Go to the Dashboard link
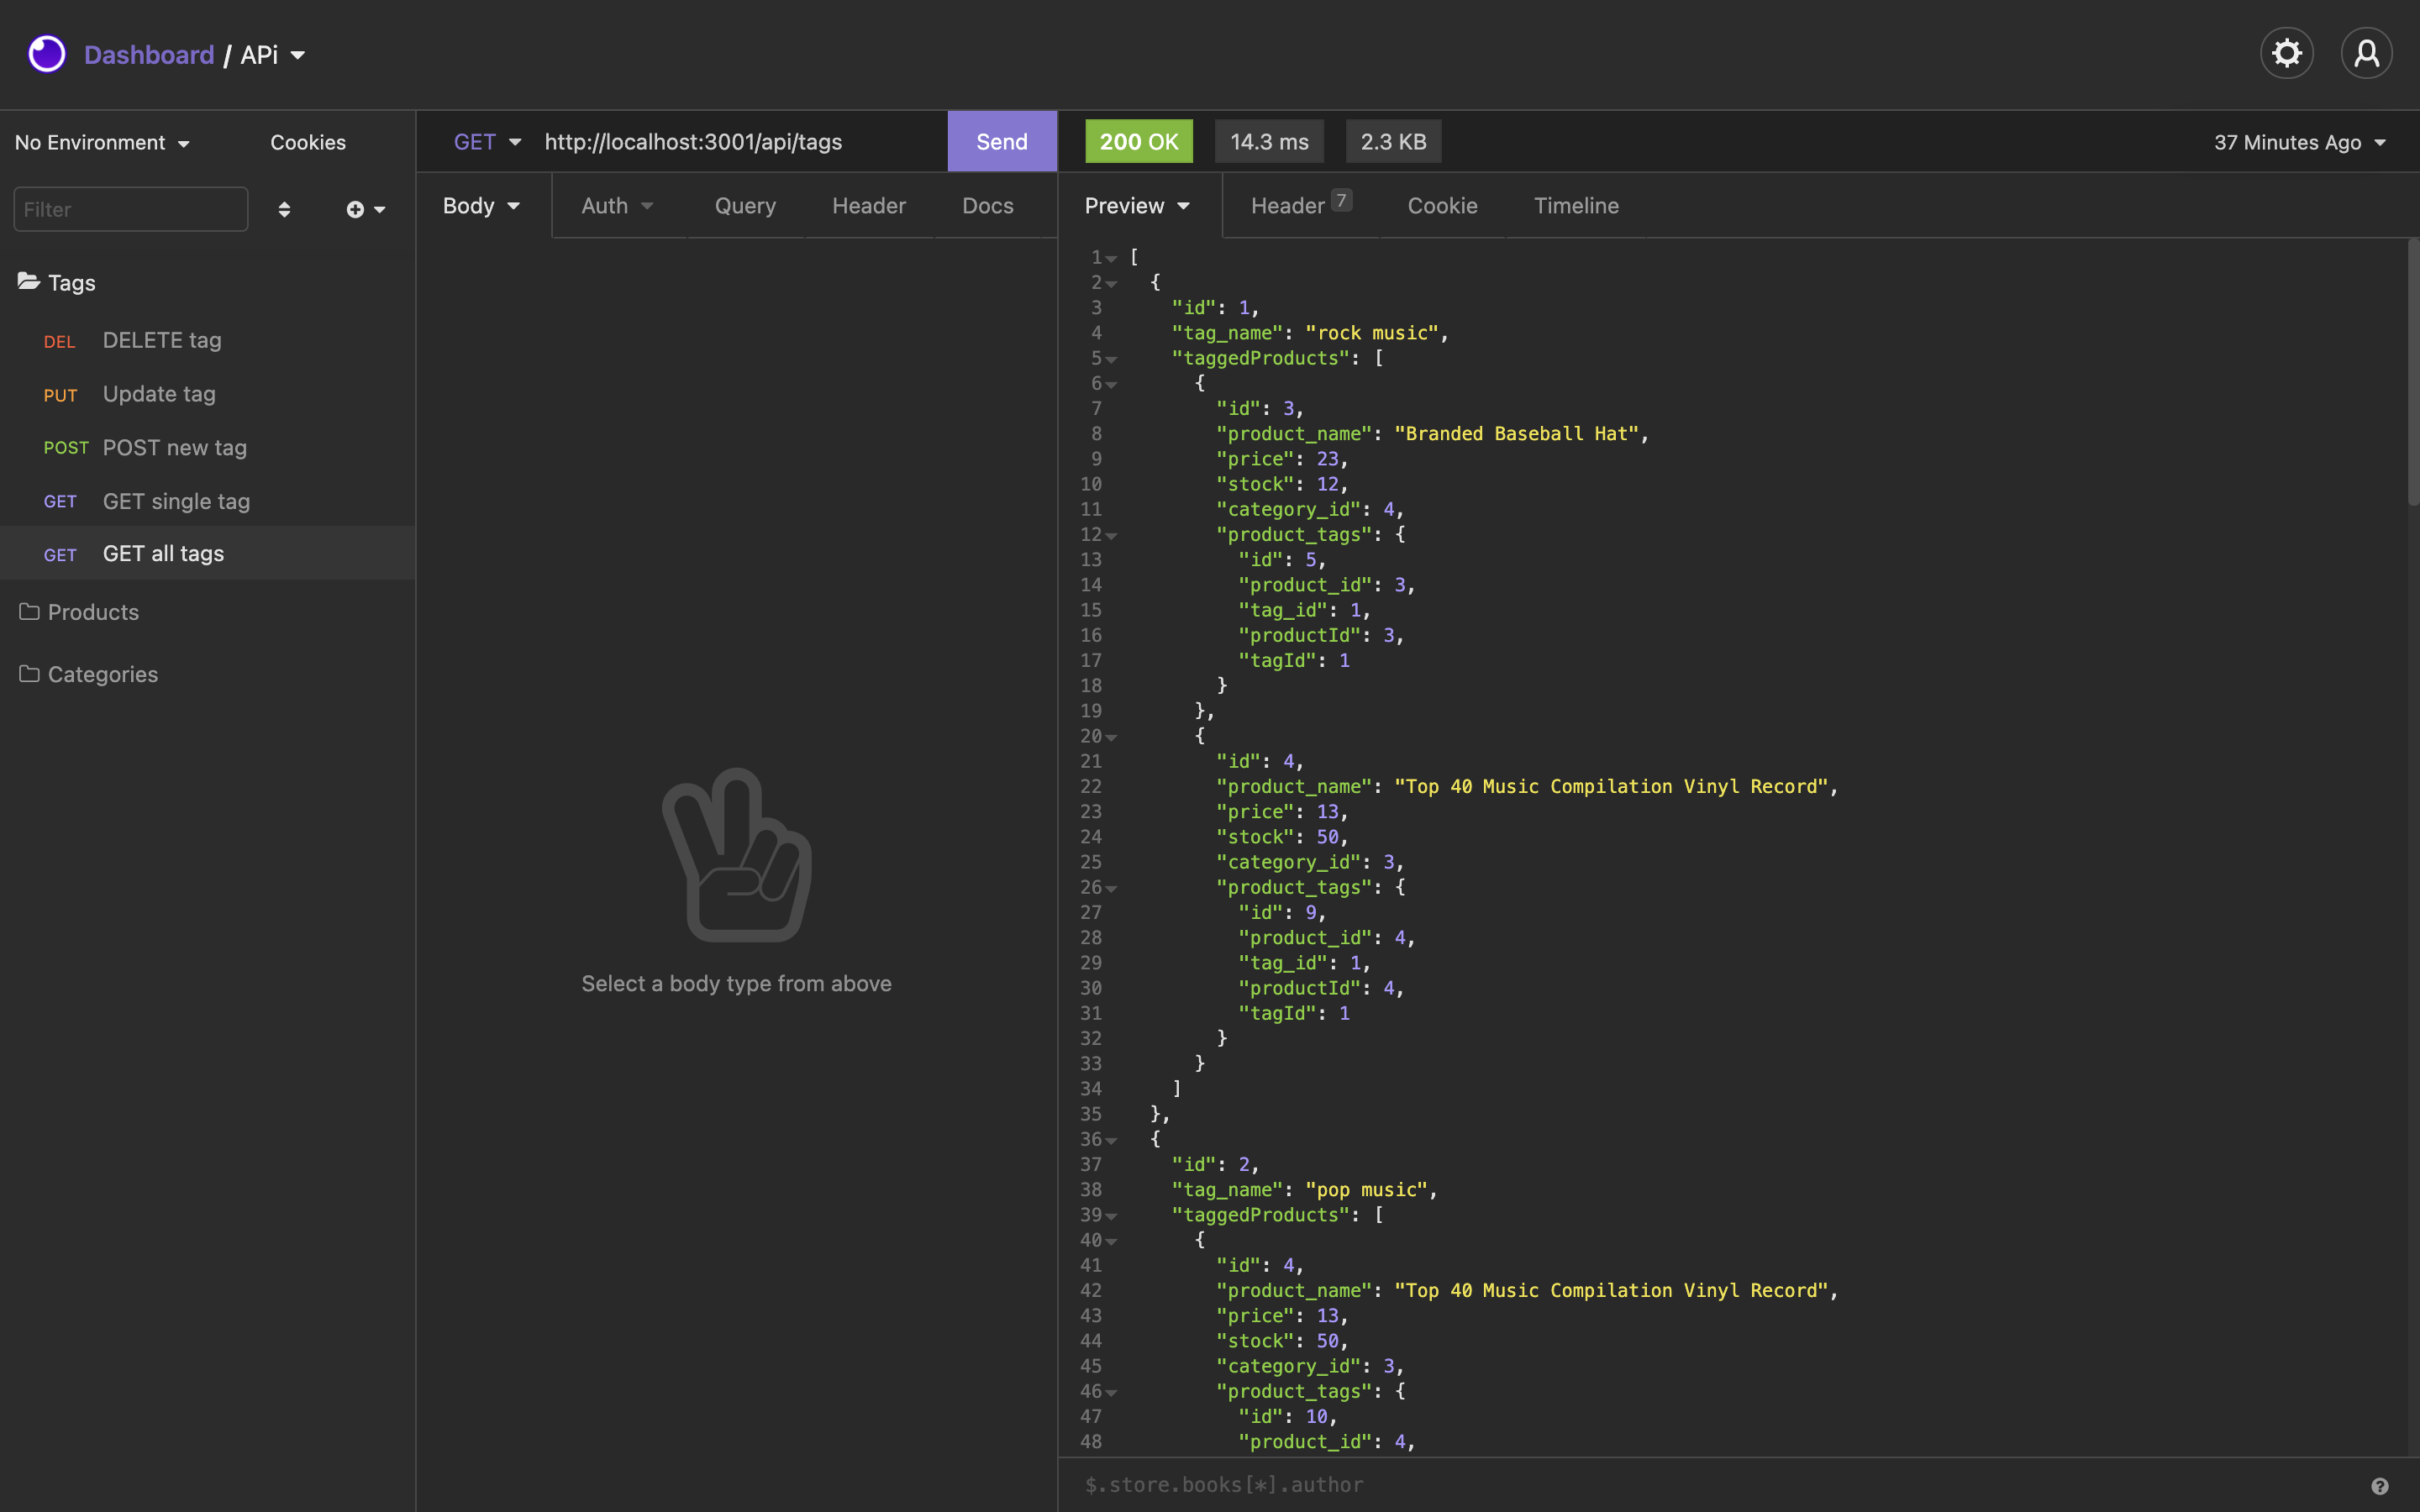 (149, 55)
